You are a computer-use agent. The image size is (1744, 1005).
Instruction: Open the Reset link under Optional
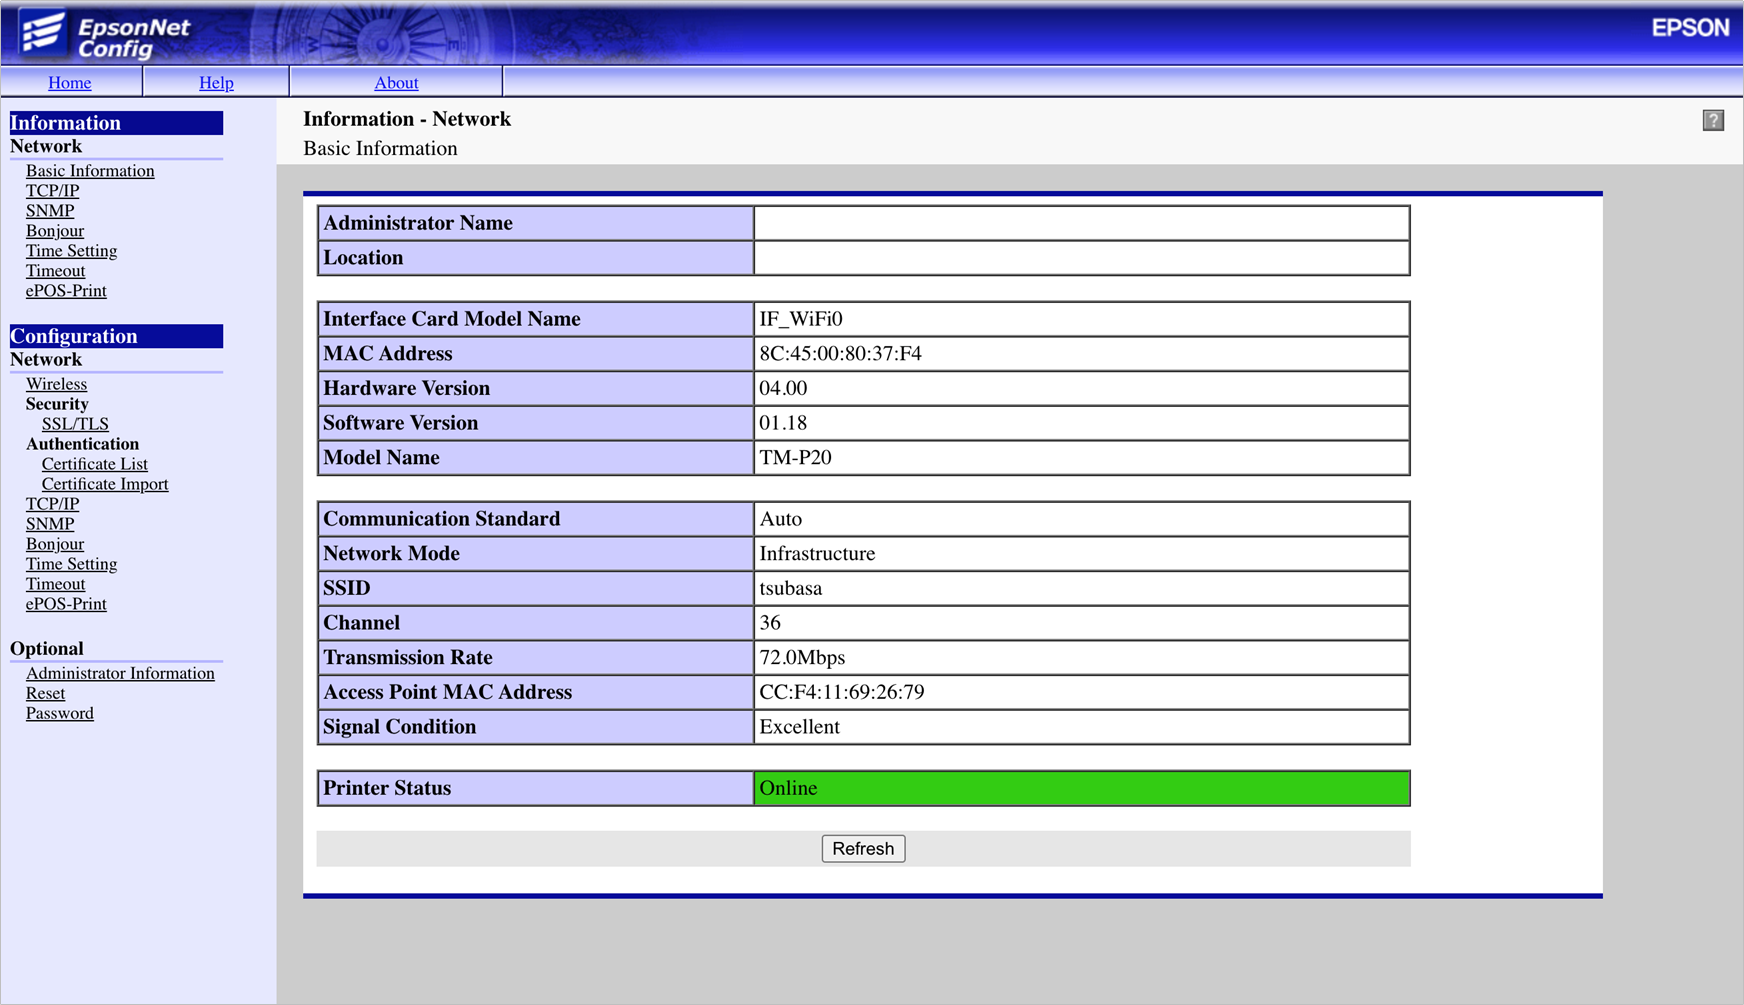pos(45,693)
